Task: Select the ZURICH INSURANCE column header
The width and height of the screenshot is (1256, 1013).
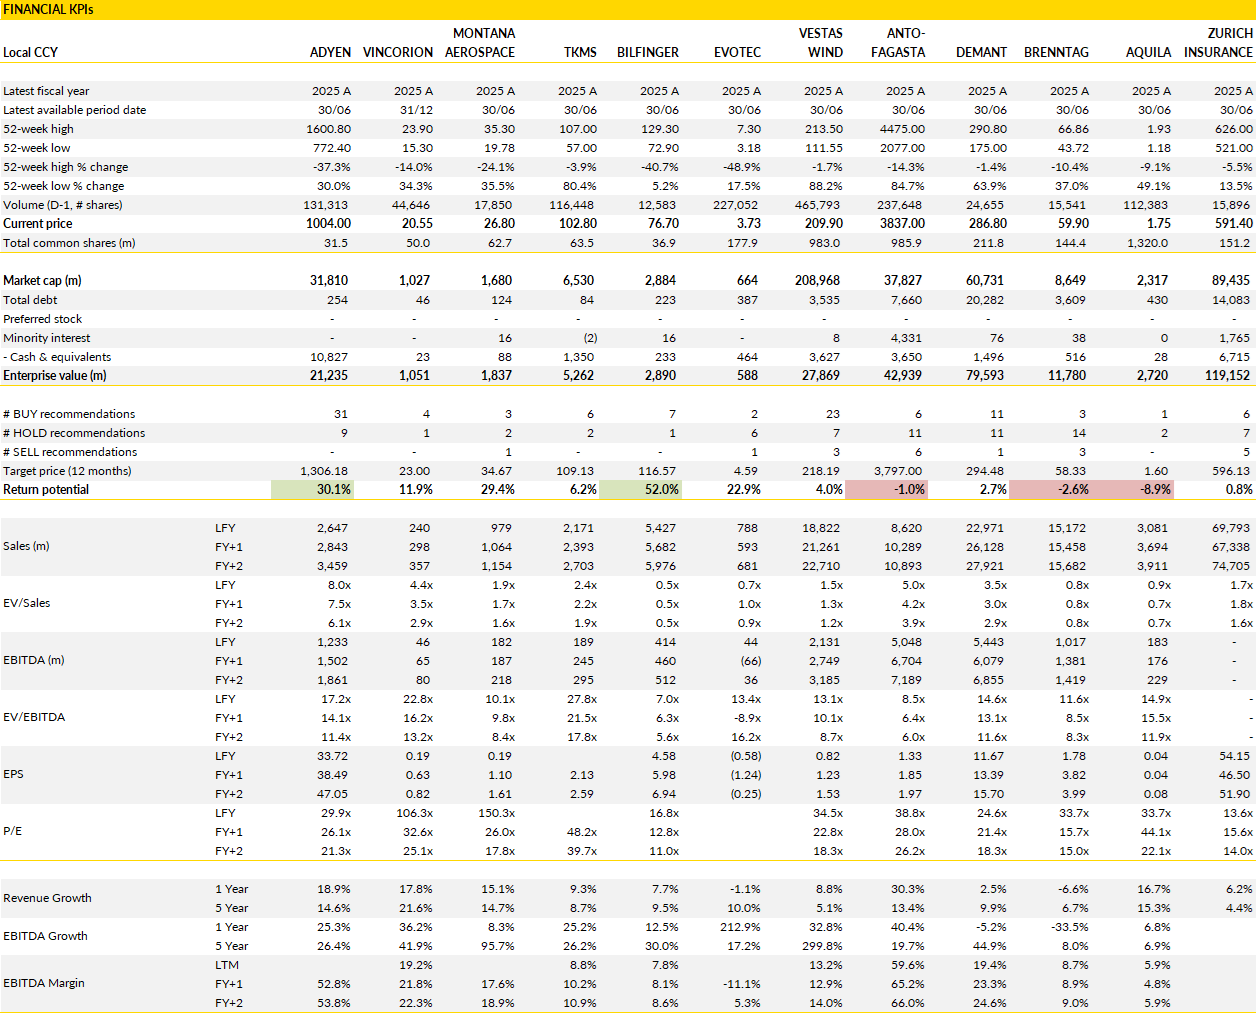Action: coord(1218,43)
